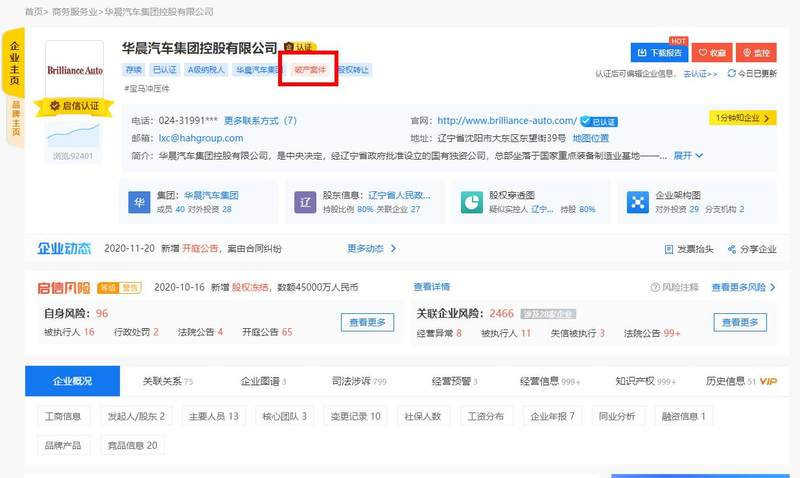Click 商务服务业 in the breadcrumb

74,11
